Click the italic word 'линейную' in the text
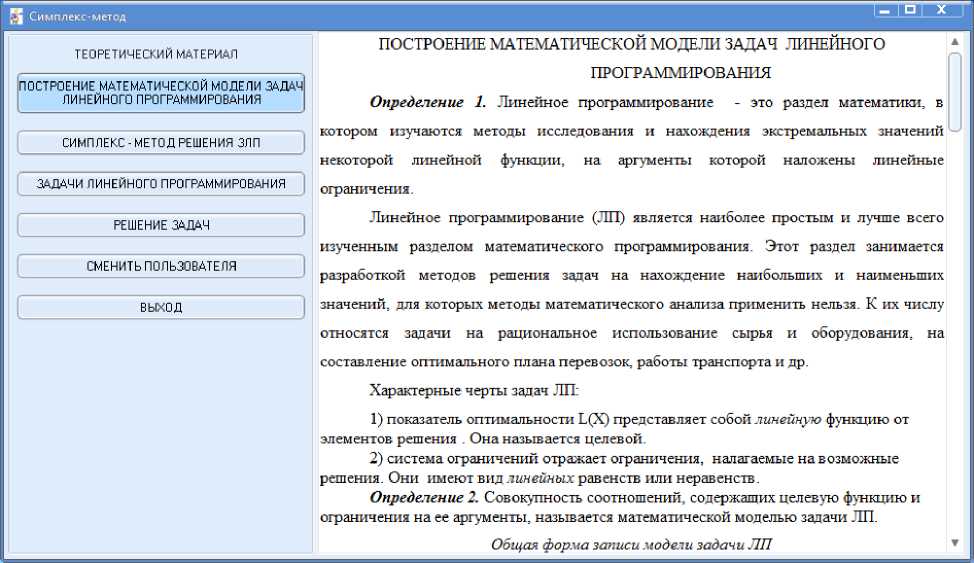 pos(788,419)
